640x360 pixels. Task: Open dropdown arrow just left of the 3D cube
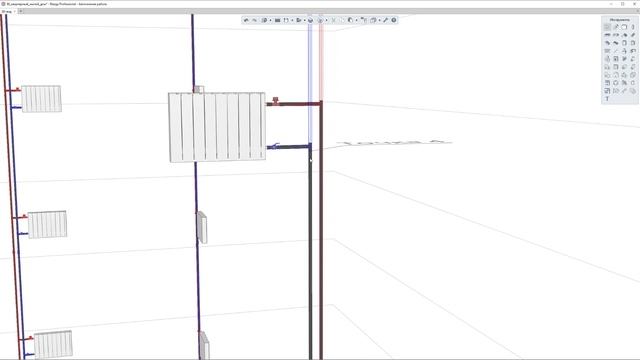(304, 20)
